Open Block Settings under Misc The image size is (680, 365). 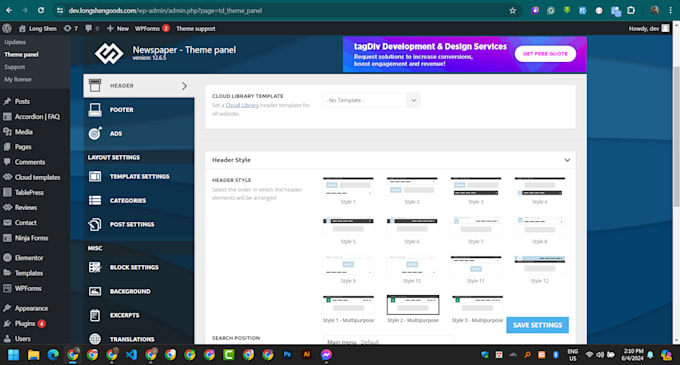point(139,267)
